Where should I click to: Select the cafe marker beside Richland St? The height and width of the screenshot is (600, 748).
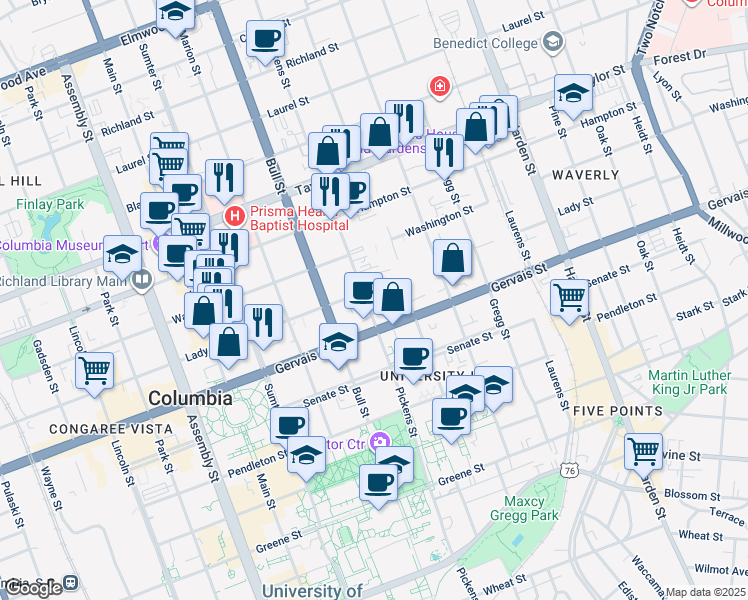coord(266,40)
